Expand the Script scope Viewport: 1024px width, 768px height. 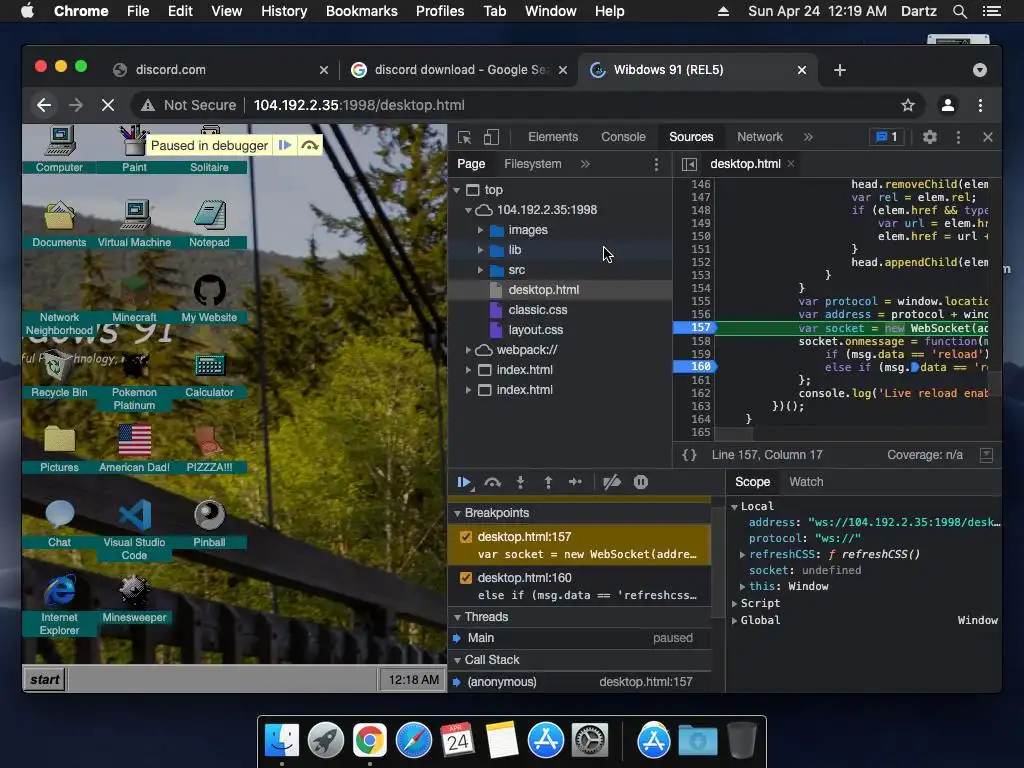pyautogui.click(x=735, y=603)
